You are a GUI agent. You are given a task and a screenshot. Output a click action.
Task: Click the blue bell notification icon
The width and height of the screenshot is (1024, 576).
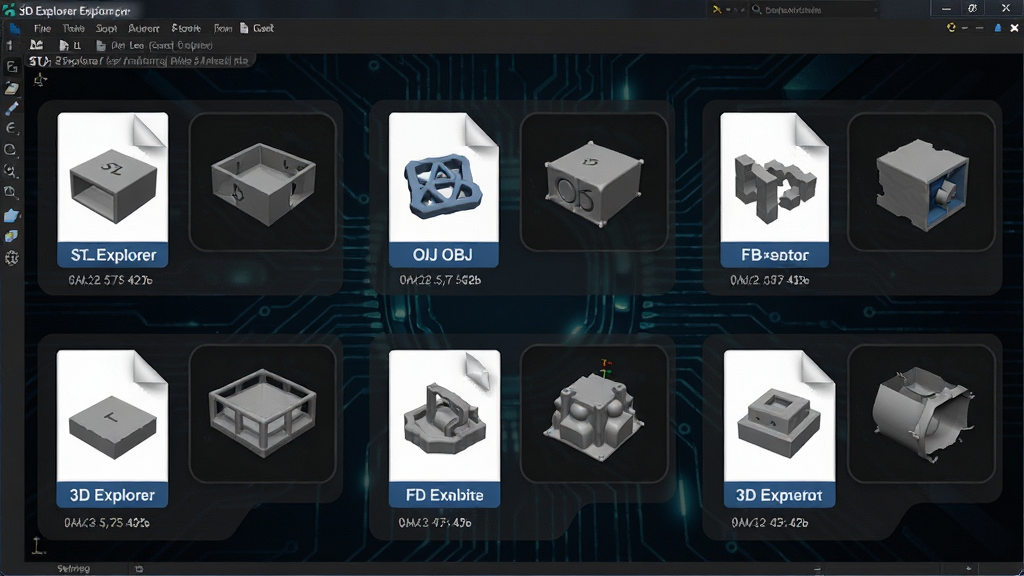pos(997,27)
